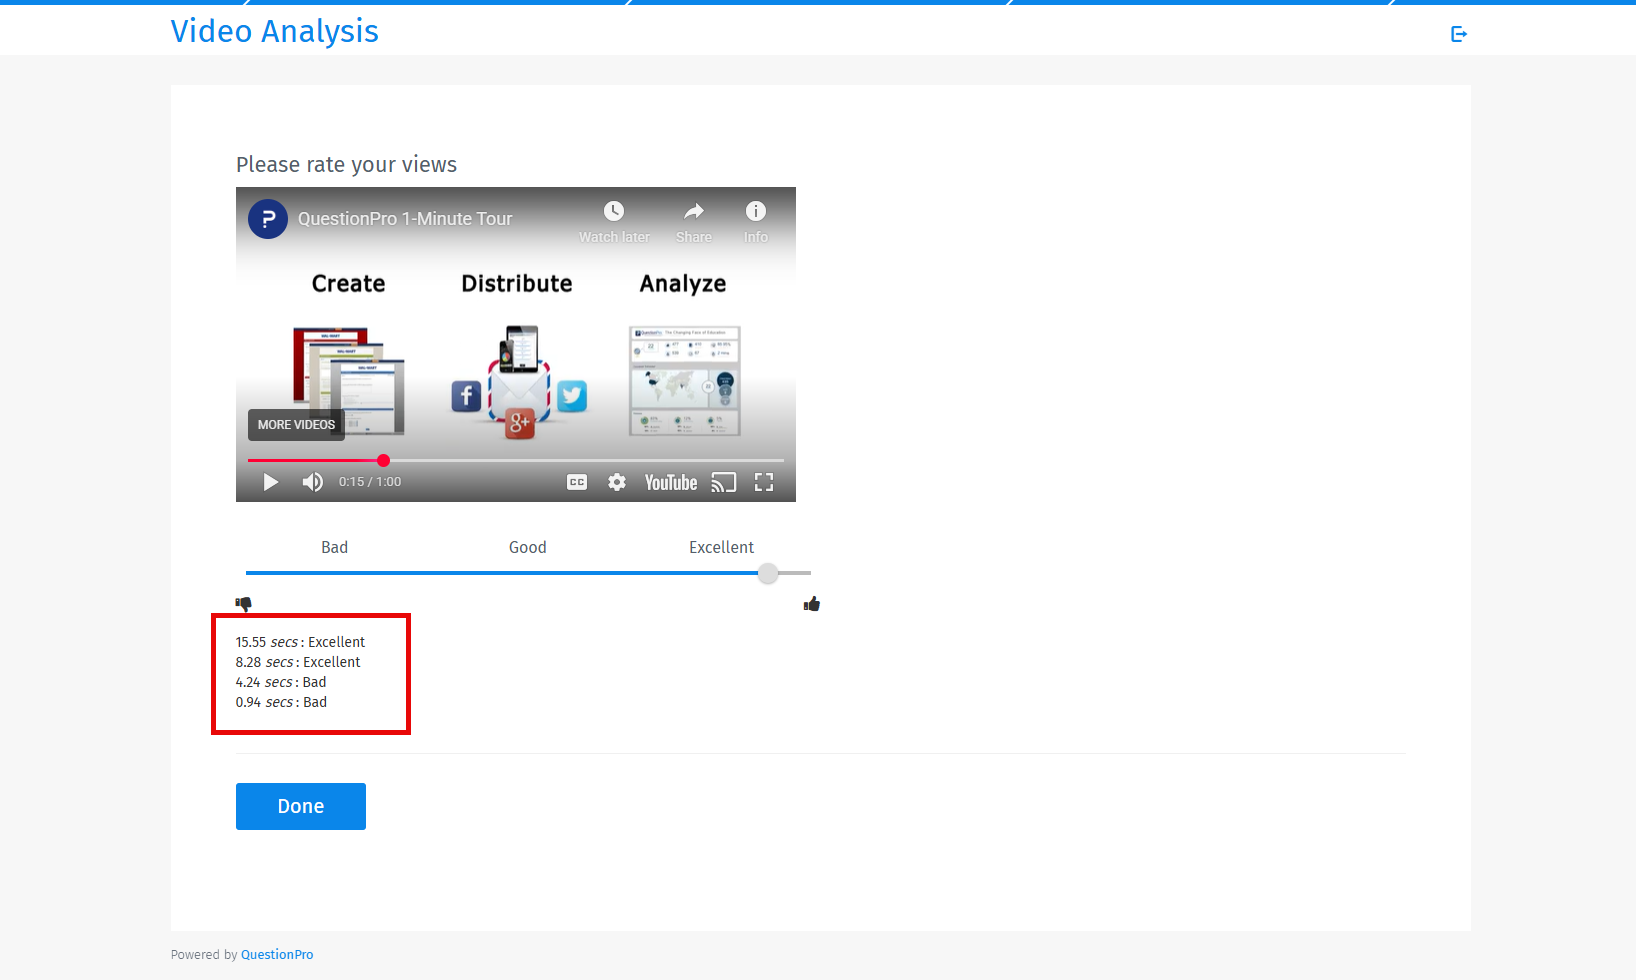Open the QuestionPro 1-Minute Tour title link

pyautogui.click(x=405, y=219)
